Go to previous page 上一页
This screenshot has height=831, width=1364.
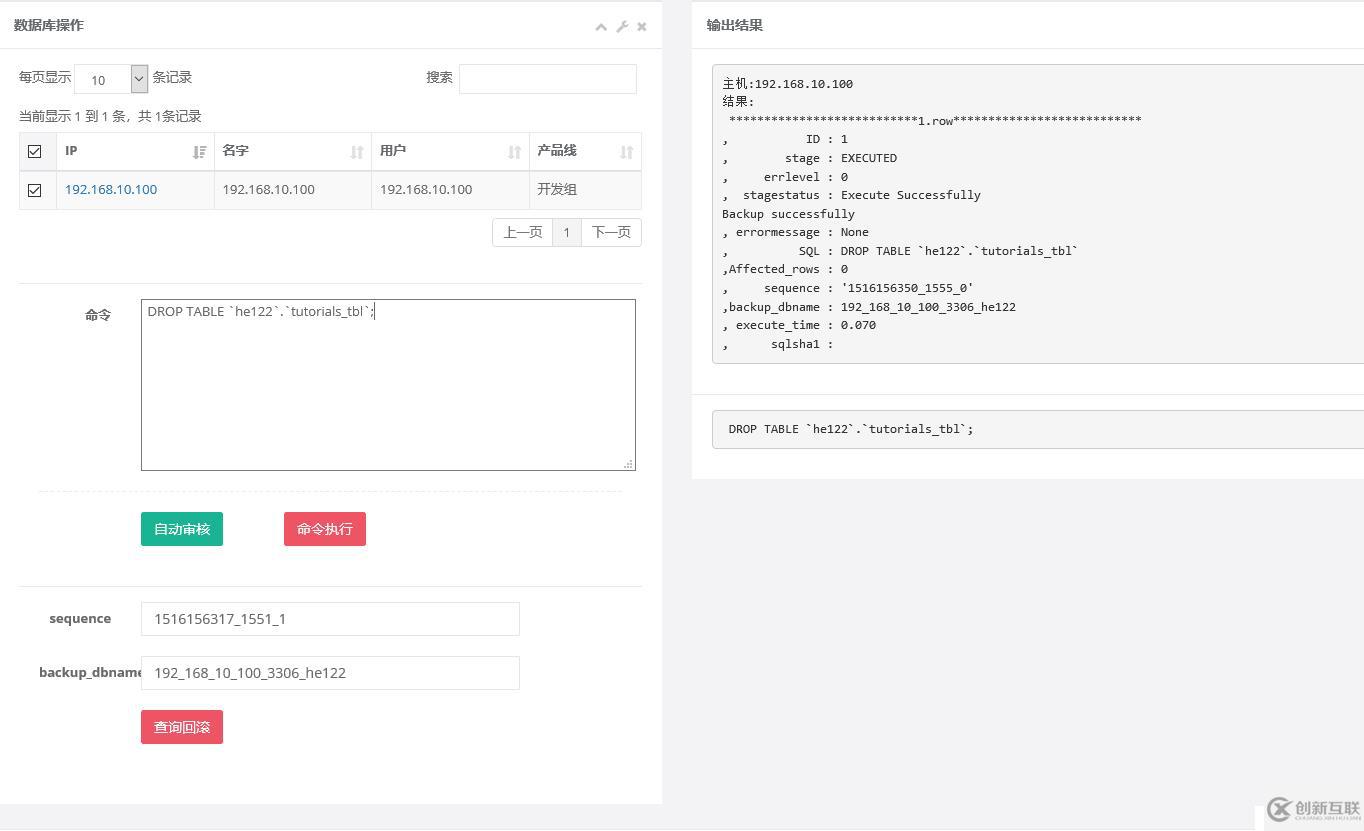522,232
